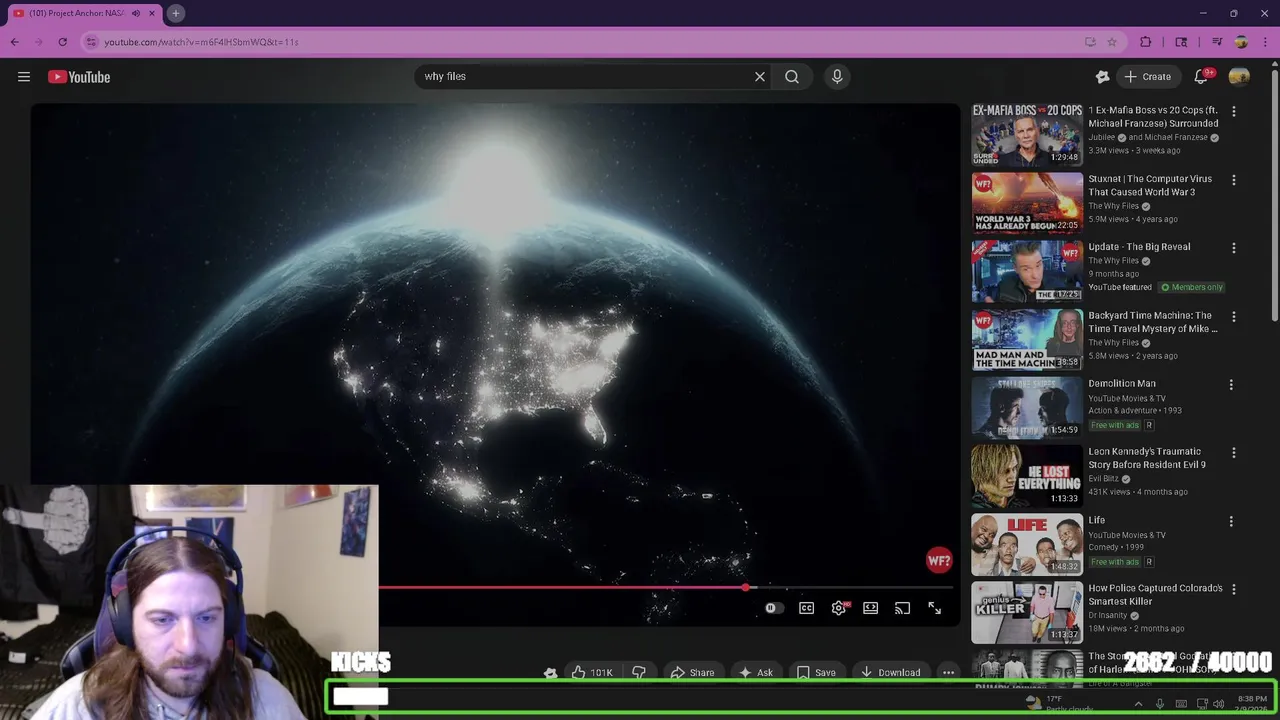Cast video to a TV
The image size is (1280, 720).
[x=902, y=608]
